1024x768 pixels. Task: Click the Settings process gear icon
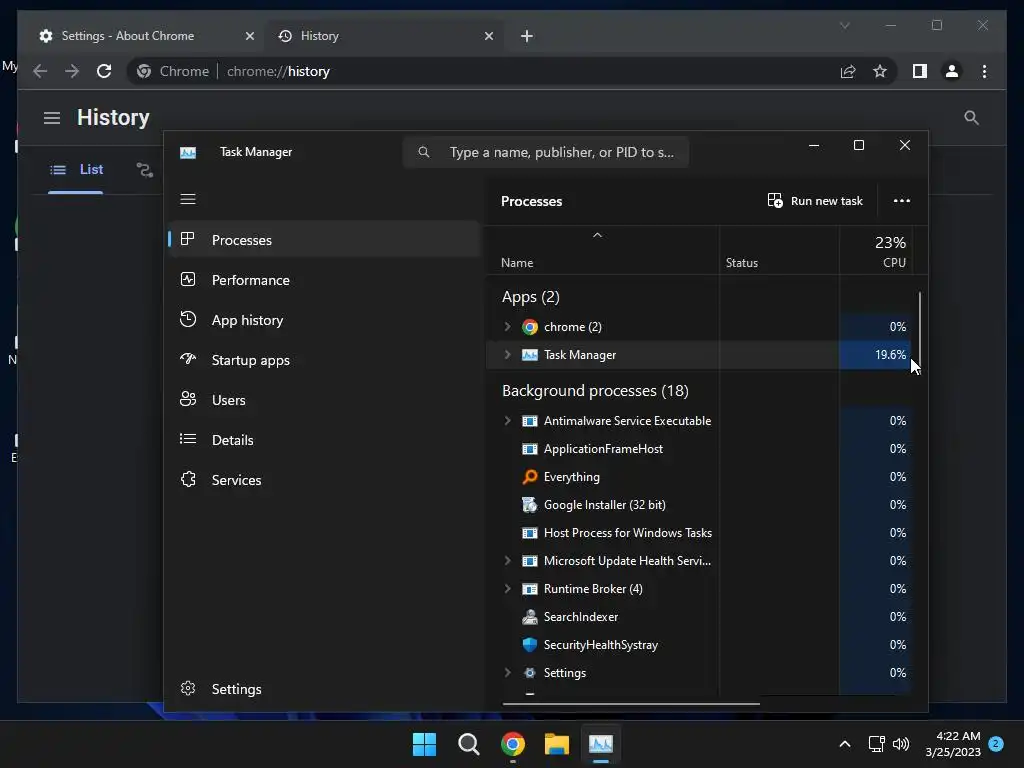(530, 673)
